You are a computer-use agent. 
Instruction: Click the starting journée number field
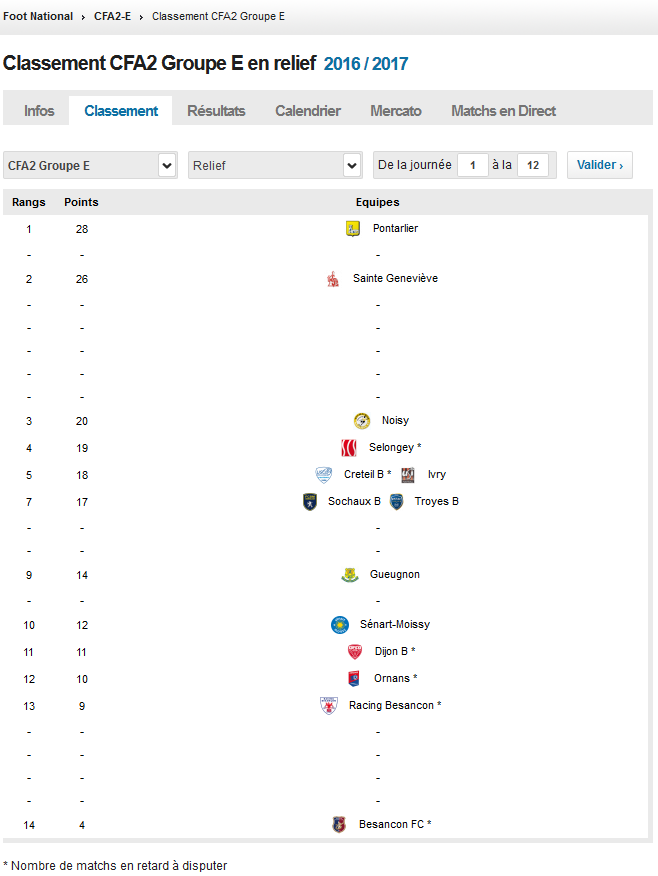coord(473,165)
